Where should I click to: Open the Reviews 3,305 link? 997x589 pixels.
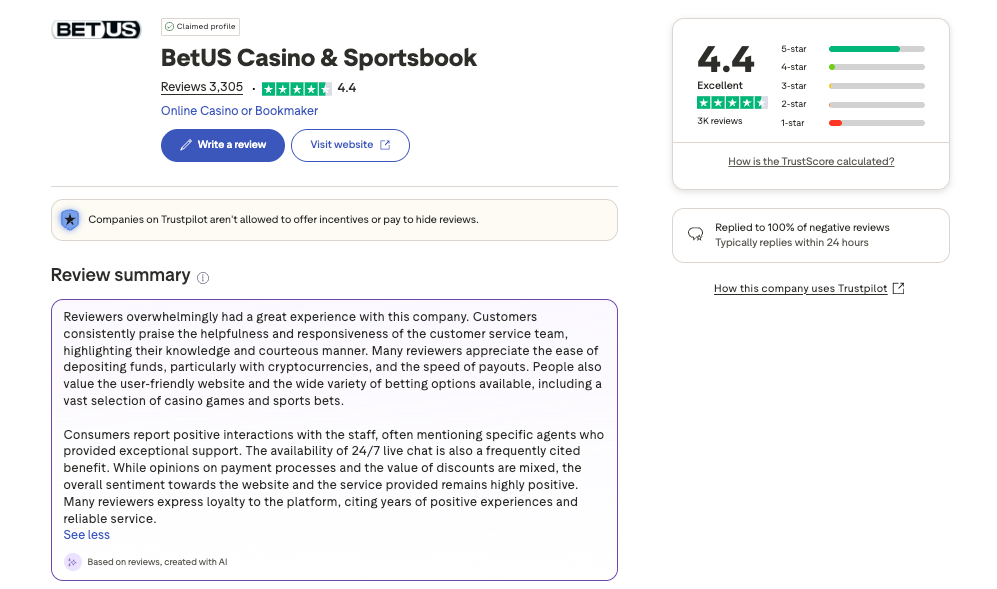pos(202,87)
